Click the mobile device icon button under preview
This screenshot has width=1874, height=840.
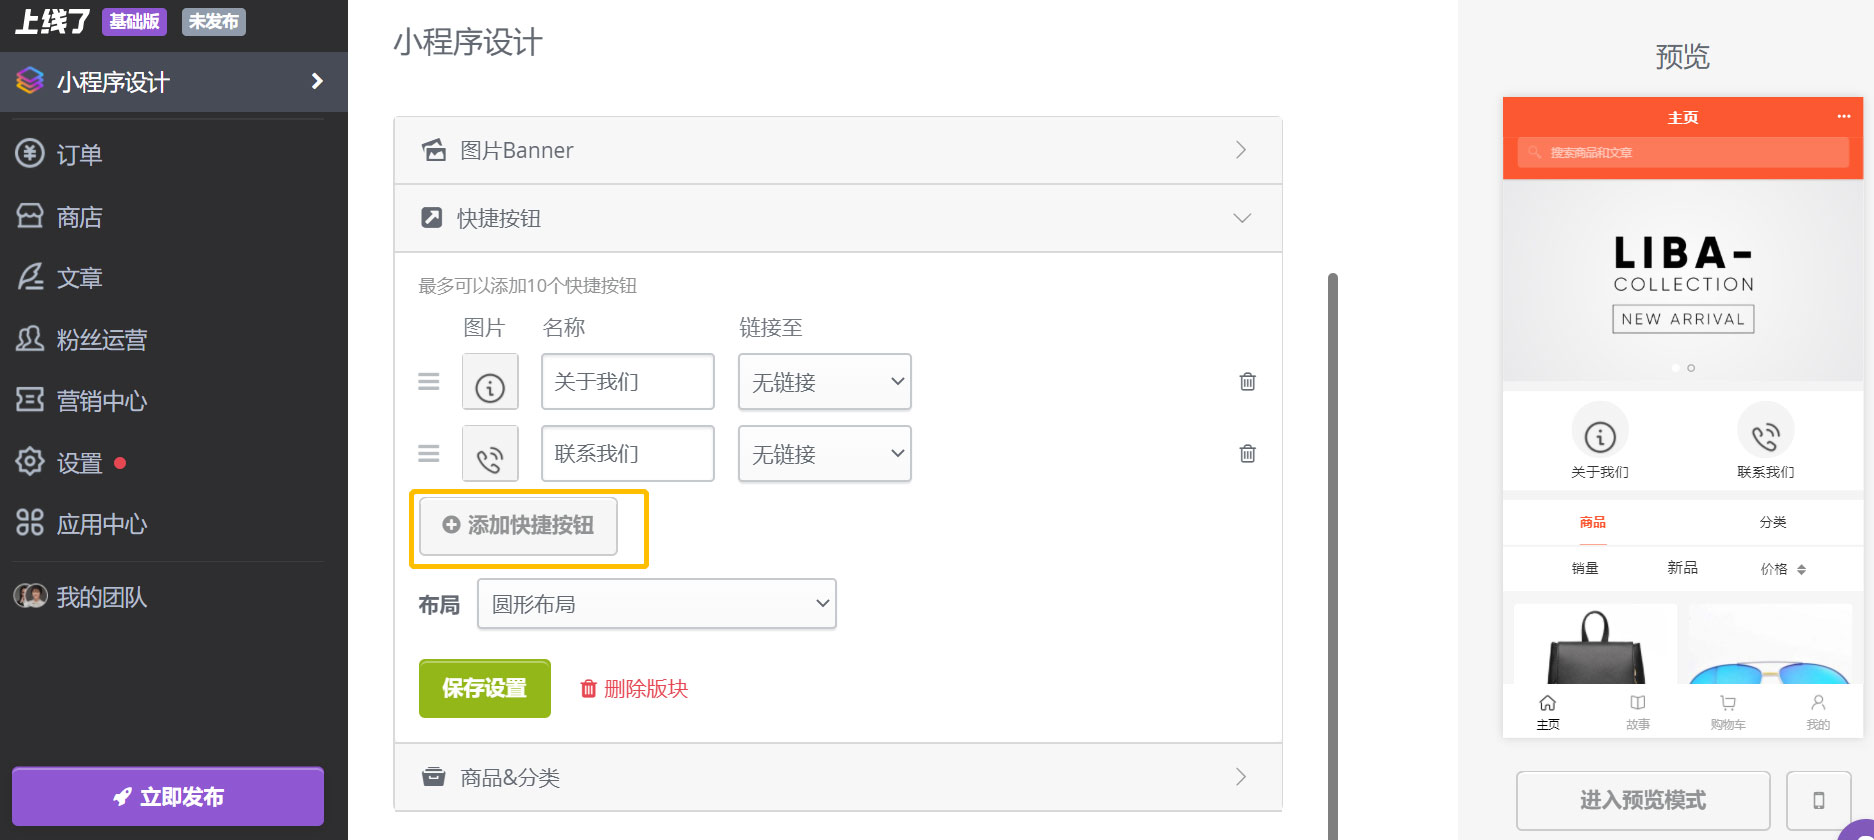coord(1818,800)
